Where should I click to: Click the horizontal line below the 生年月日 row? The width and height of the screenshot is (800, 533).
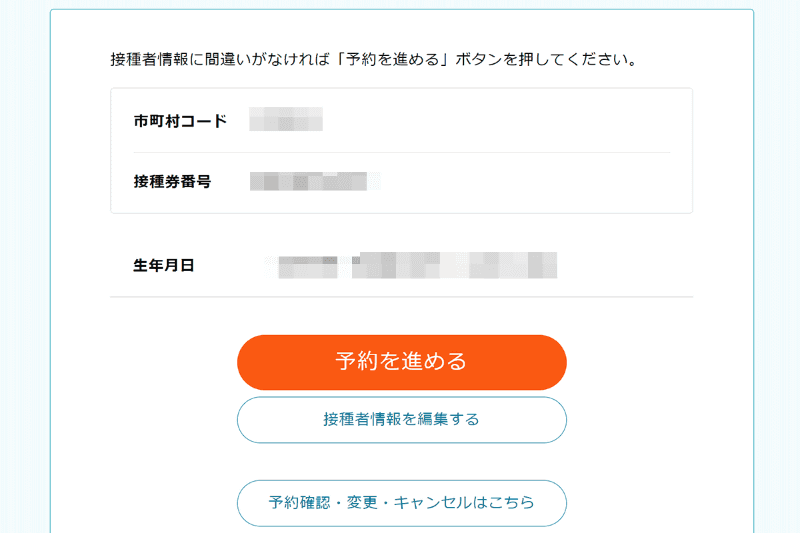(401, 297)
